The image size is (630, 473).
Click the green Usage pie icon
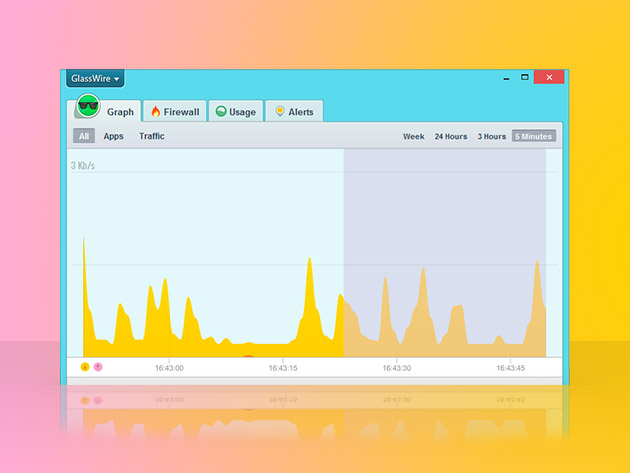(x=220, y=112)
